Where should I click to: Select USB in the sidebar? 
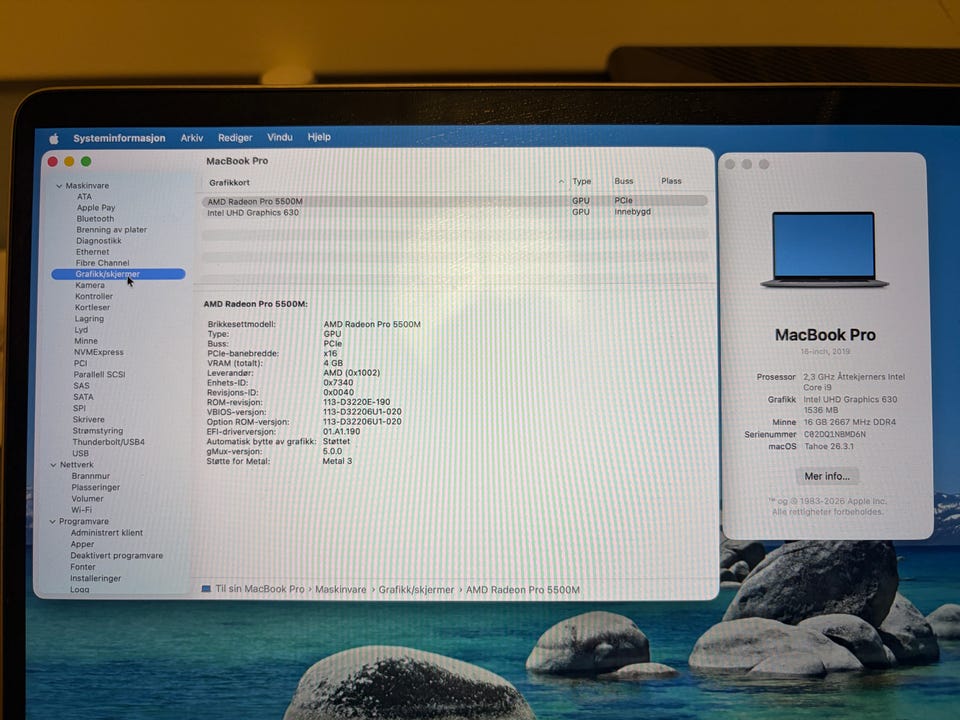(x=80, y=454)
